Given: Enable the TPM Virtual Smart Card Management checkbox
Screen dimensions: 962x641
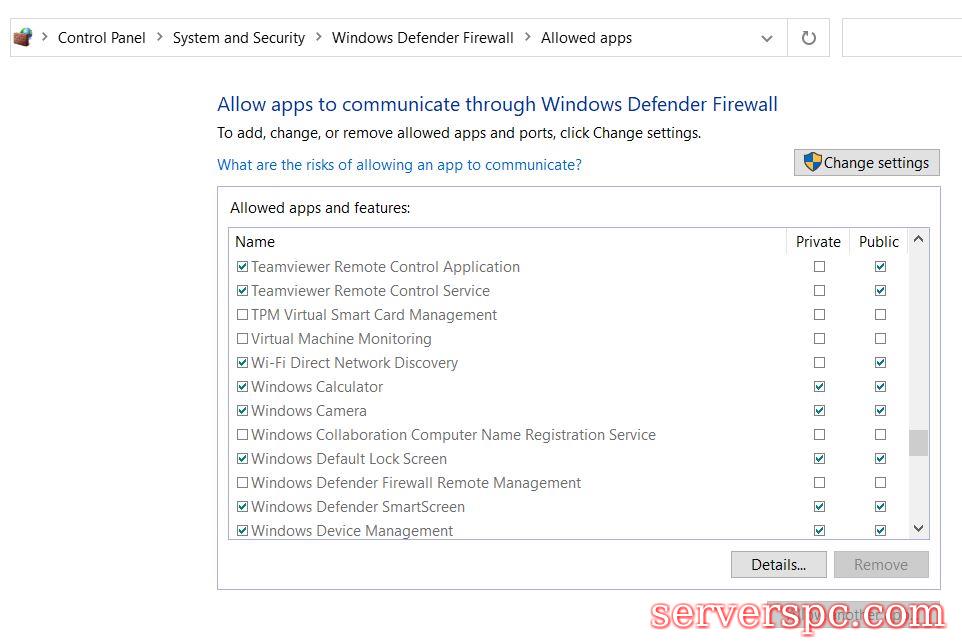Looking at the screenshot, I should (x=242, y=315).
